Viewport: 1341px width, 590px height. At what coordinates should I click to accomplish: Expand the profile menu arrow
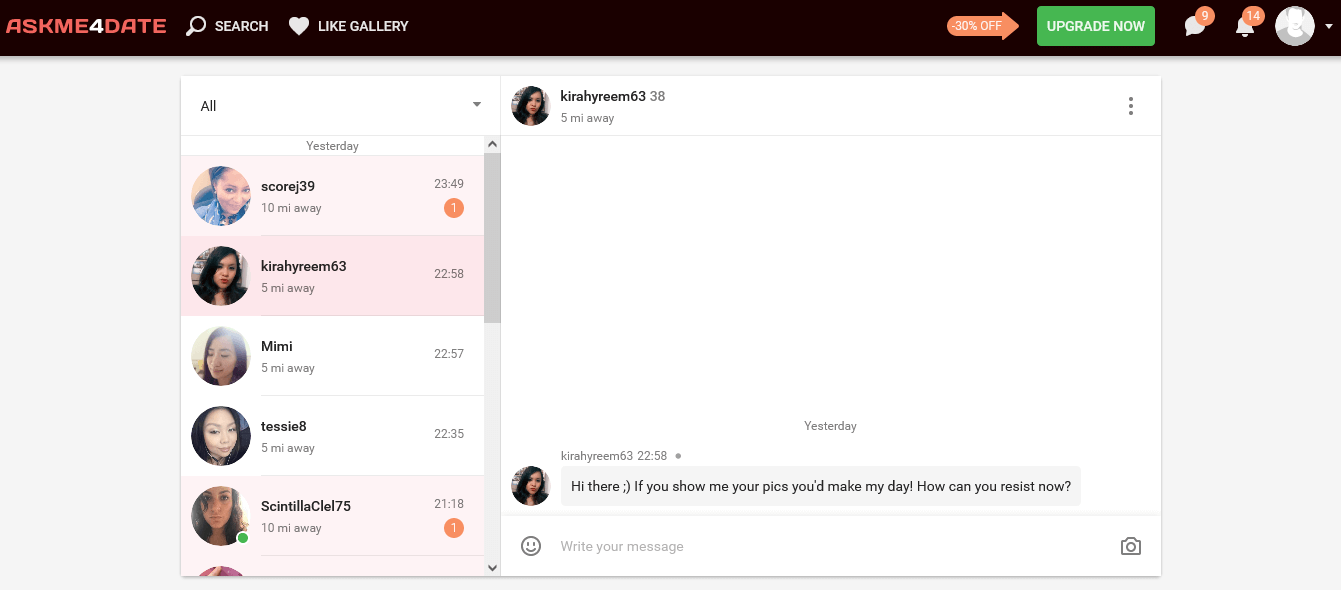tap(1329, 27)
